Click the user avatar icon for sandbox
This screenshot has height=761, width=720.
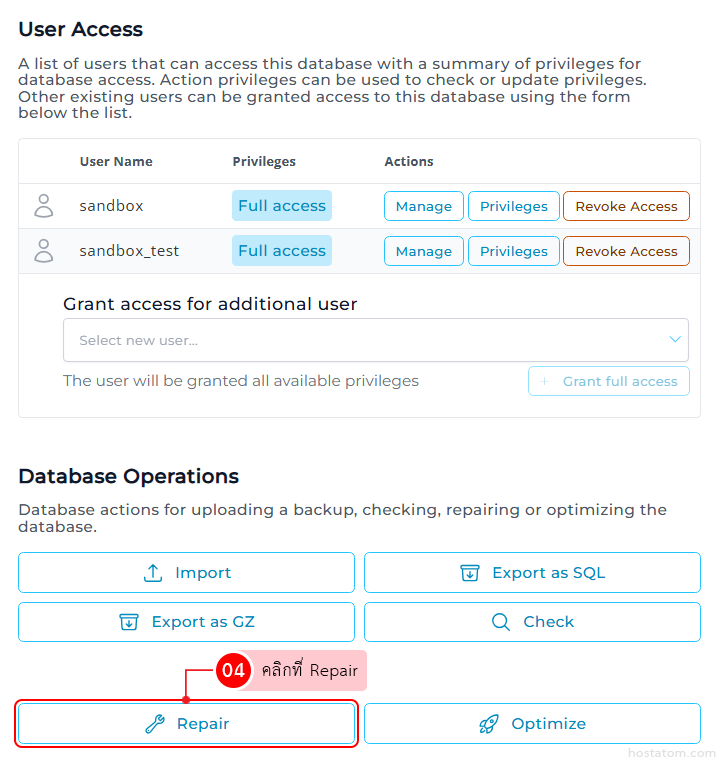tap(44, 206)
